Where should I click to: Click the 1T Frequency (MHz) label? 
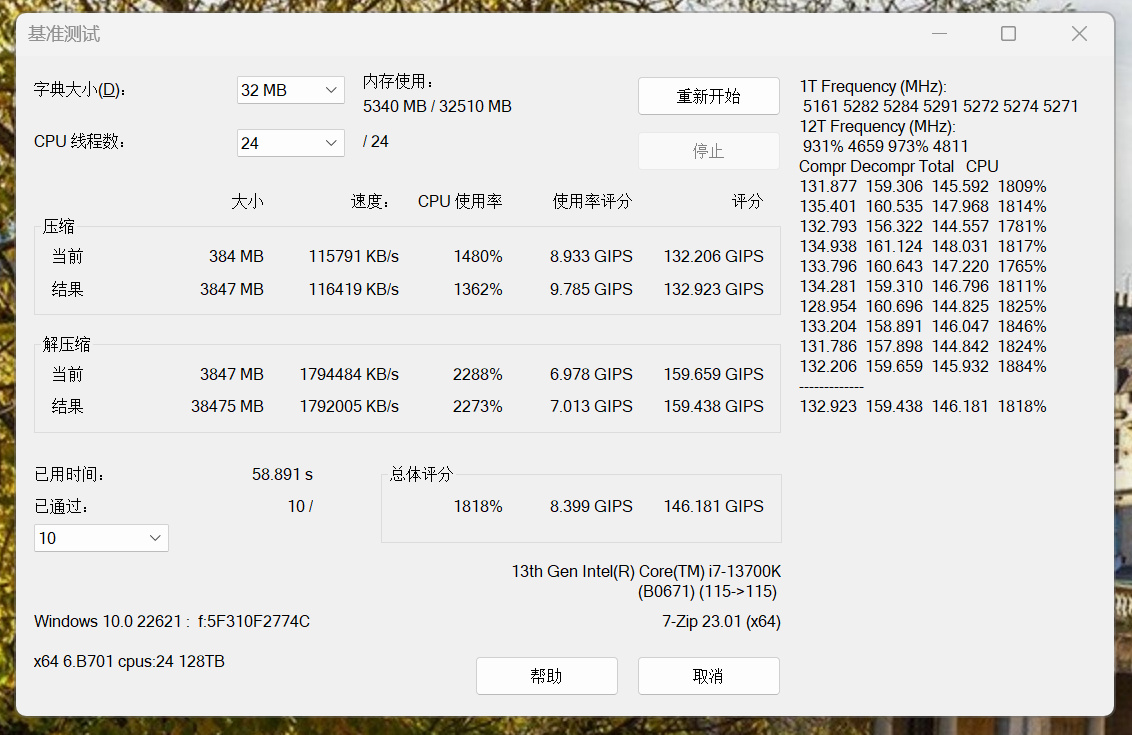[873, 87]
